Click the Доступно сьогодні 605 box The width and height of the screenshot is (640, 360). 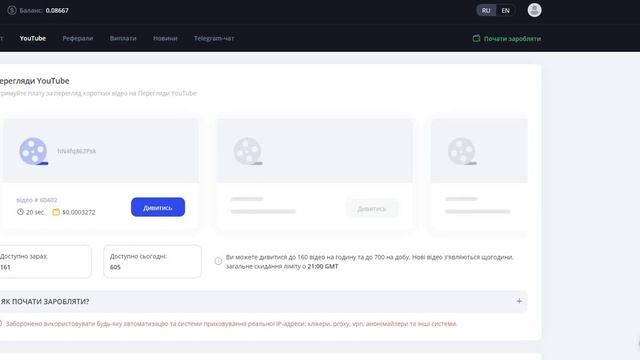(x=152, y=262)
